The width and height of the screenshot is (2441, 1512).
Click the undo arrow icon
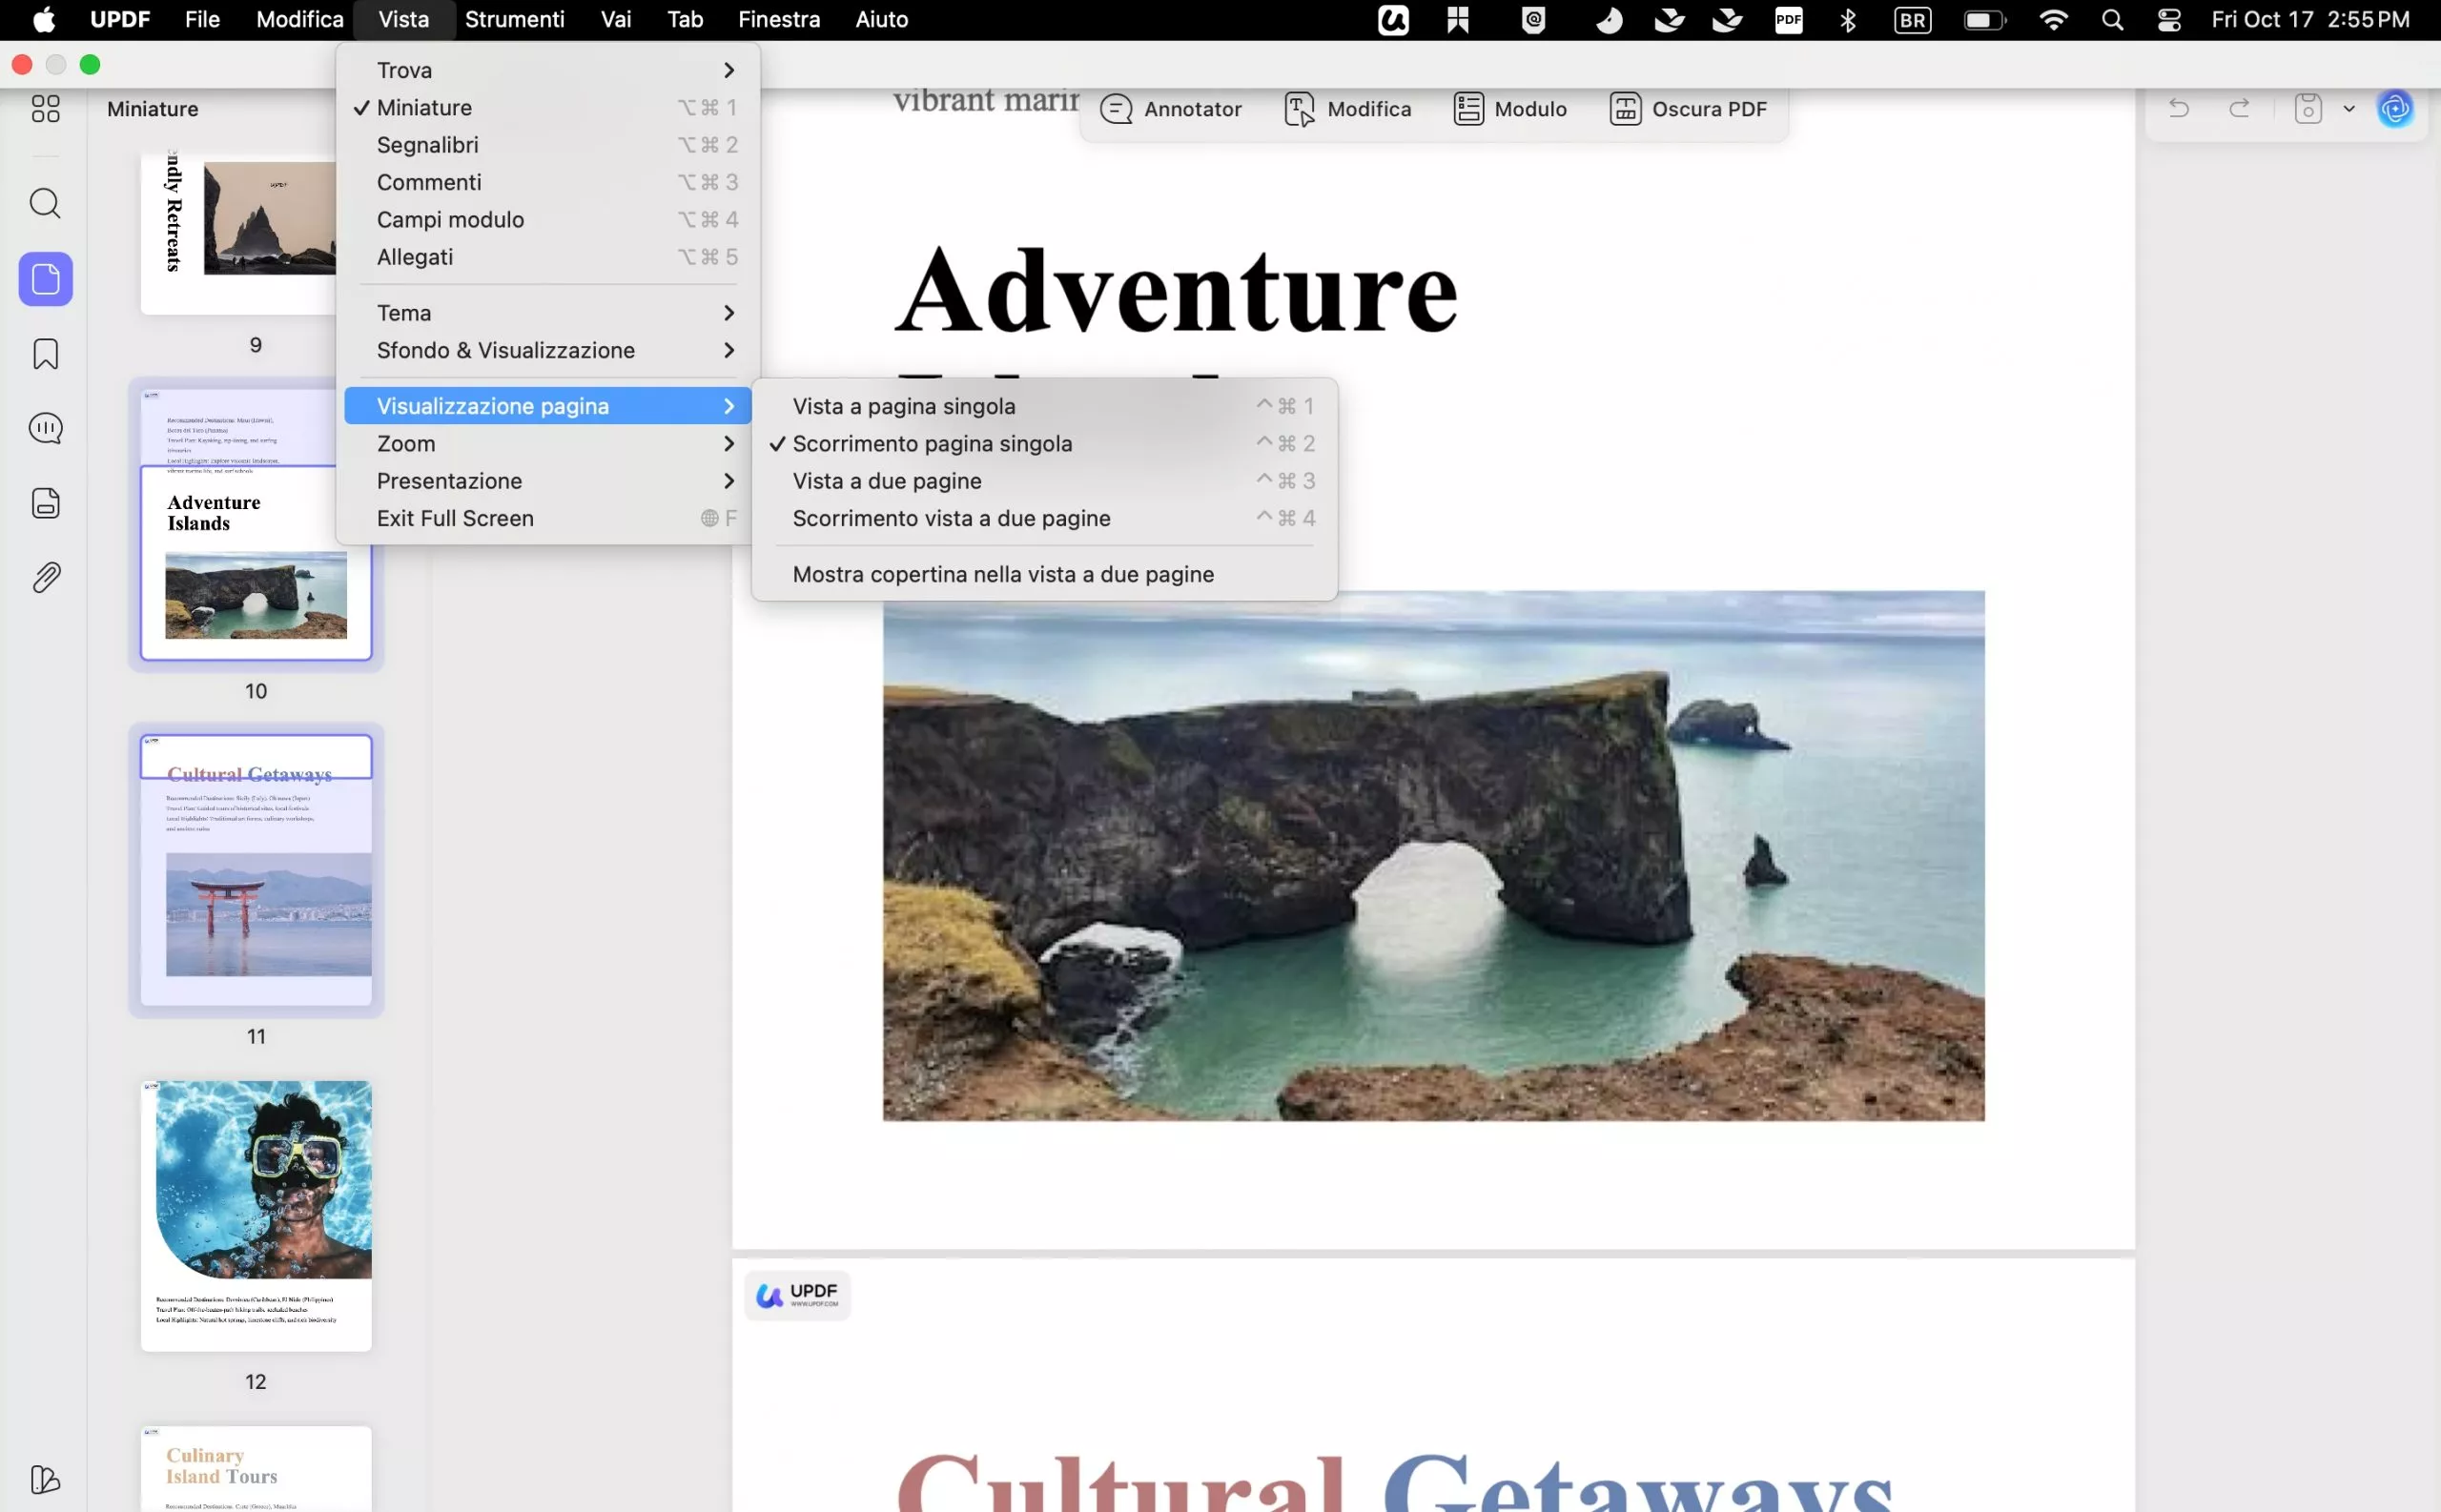point(2179,109)
